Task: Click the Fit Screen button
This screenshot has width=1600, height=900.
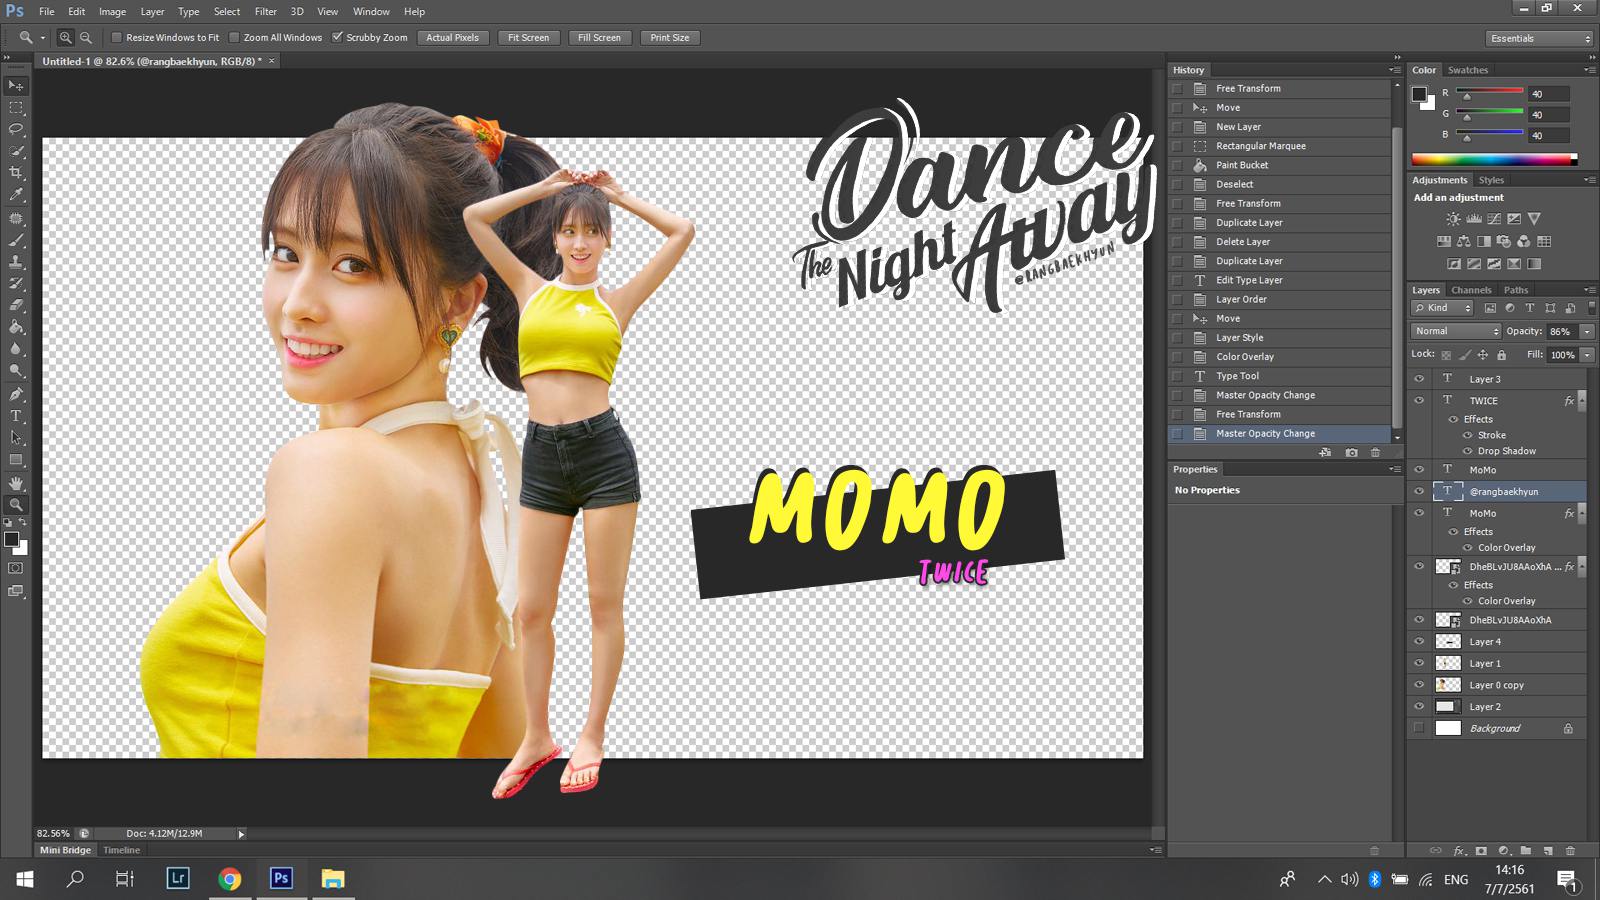Action: pos(528,38)
